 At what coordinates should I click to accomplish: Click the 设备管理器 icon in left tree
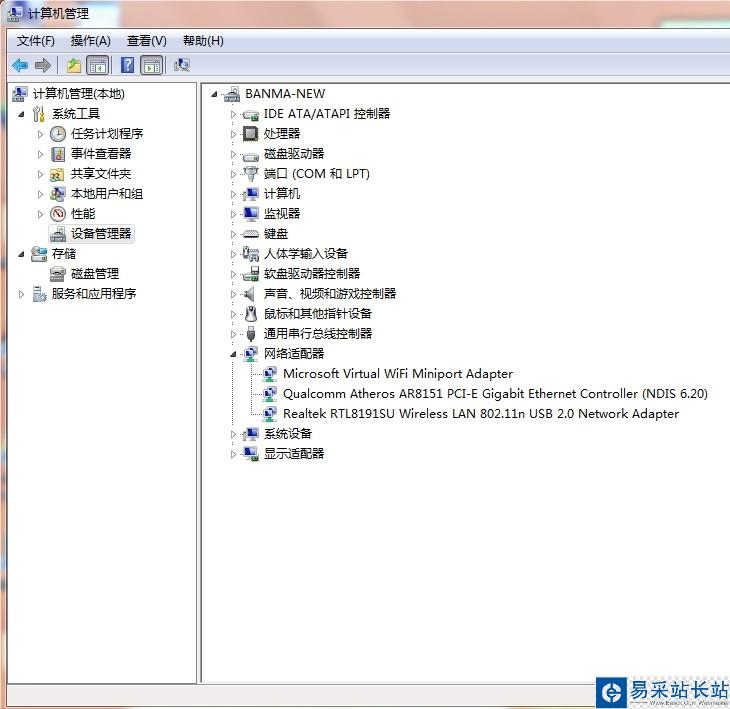pos(58,234)
